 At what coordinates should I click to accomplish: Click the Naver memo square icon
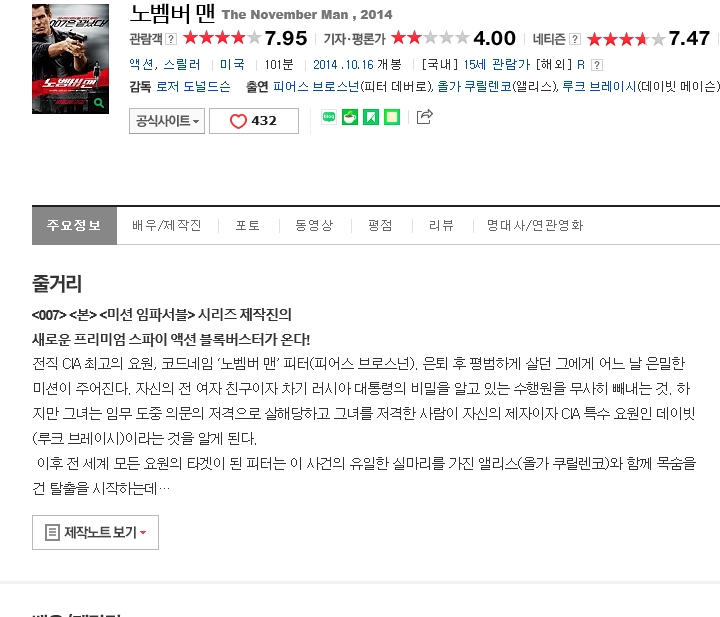pyautogui.click(x=392, y=118)
